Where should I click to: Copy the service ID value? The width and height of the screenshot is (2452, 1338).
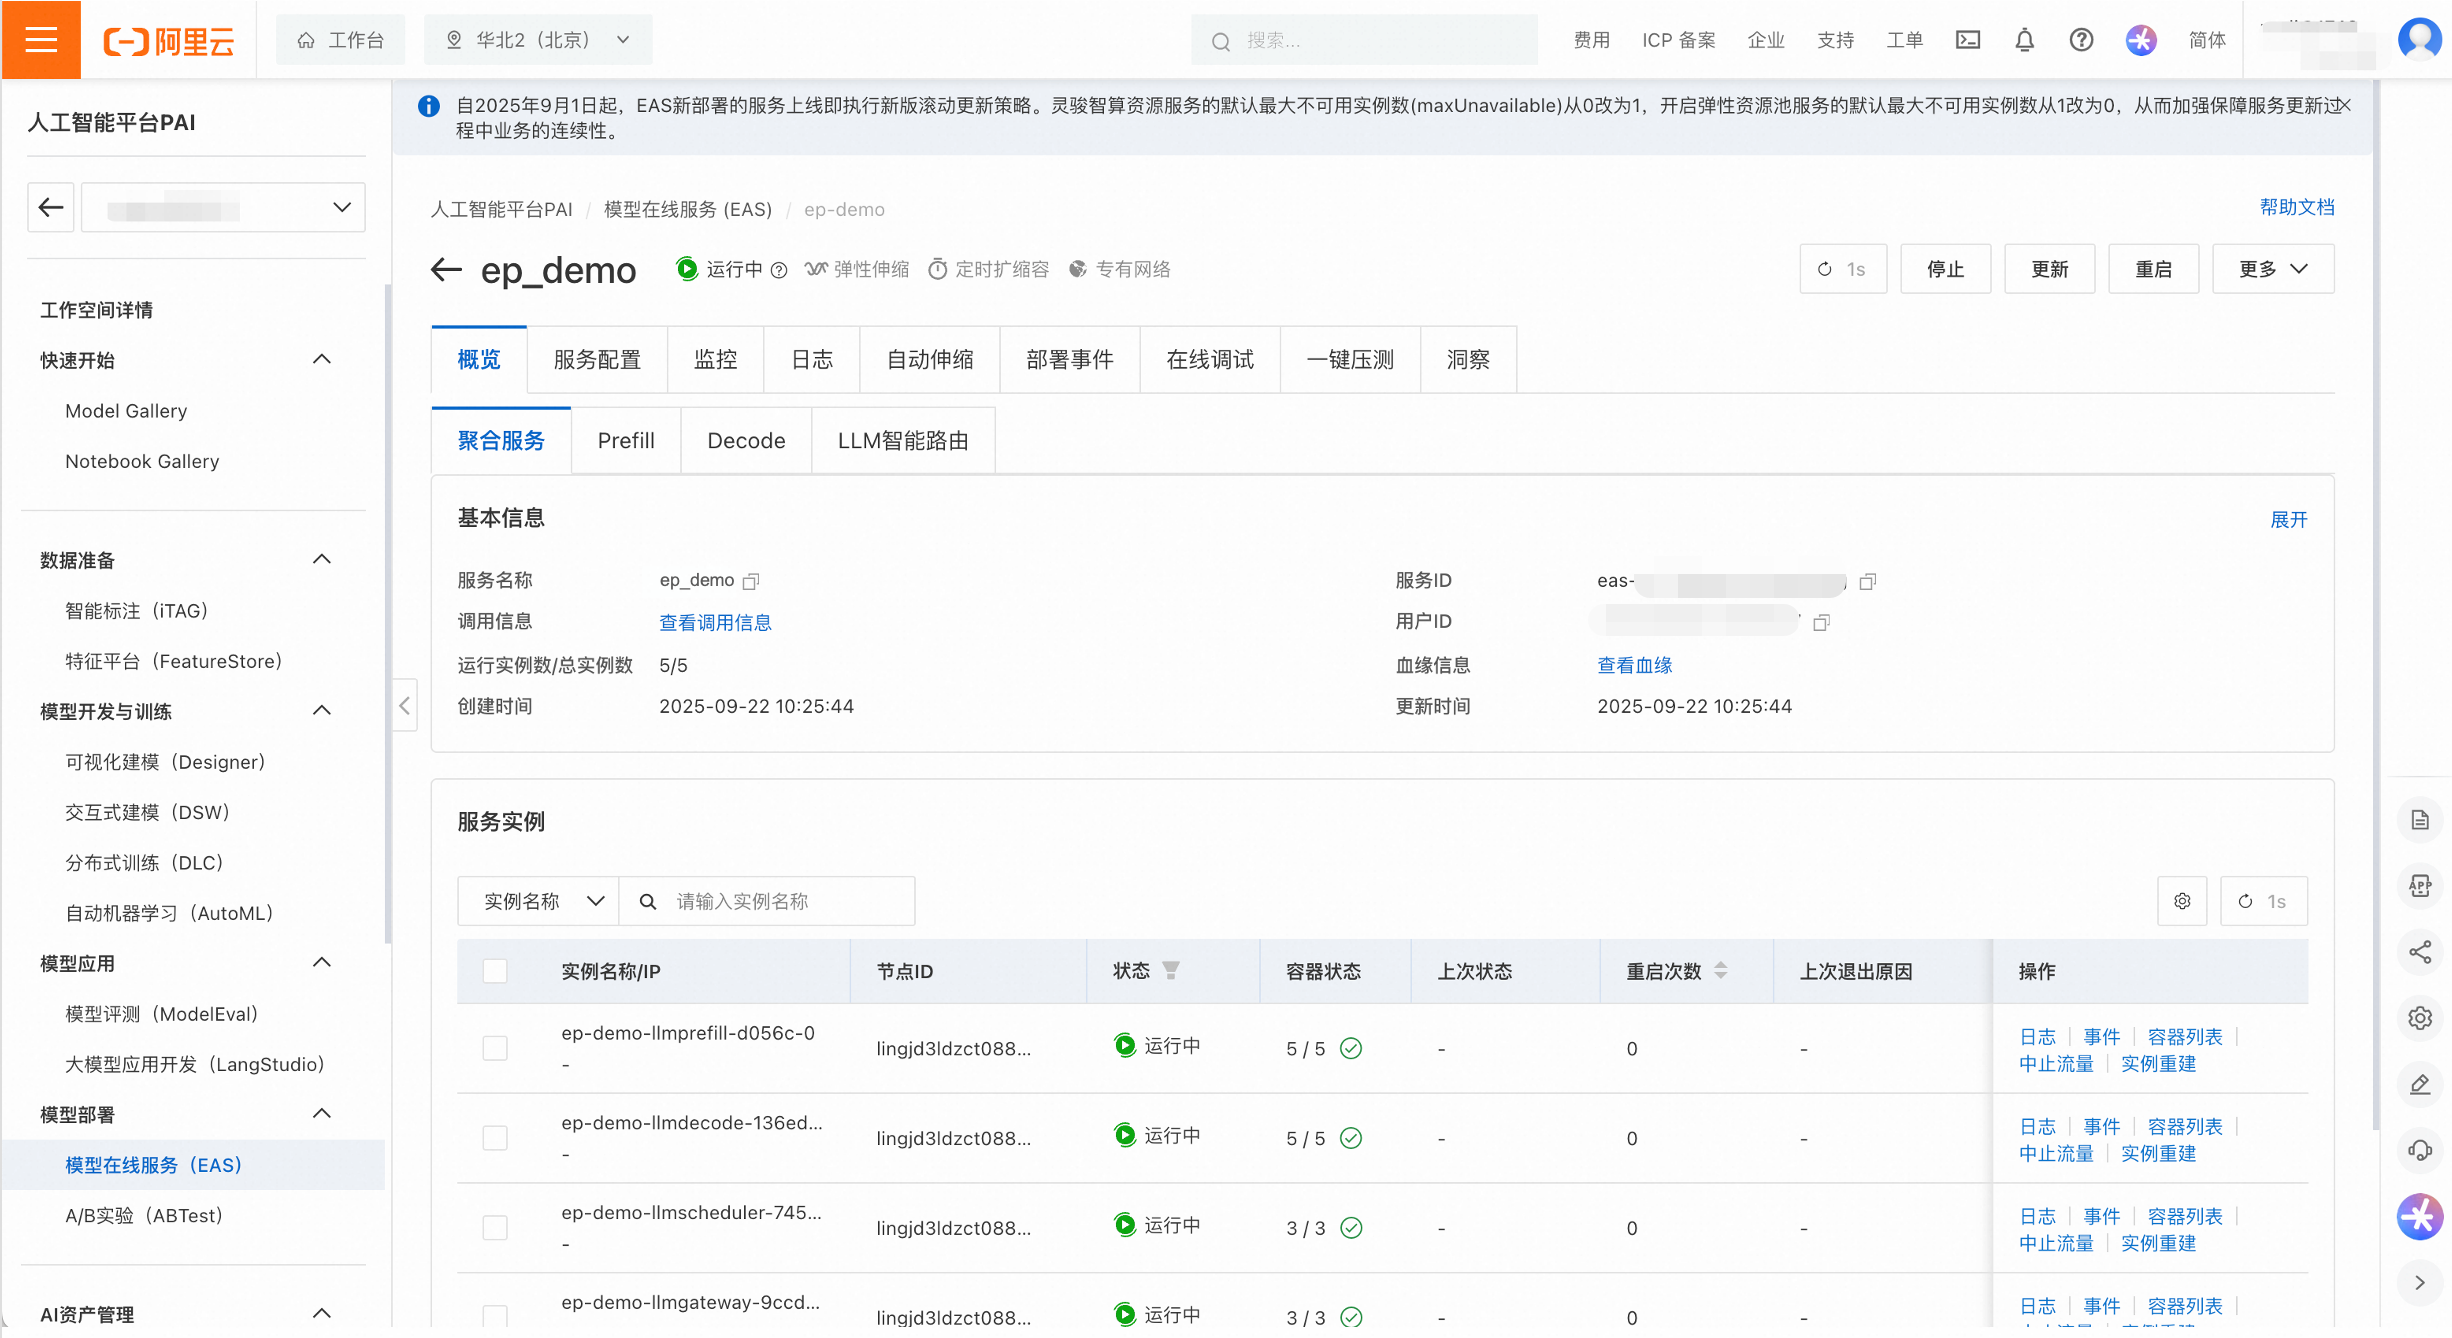point(1867,582)
